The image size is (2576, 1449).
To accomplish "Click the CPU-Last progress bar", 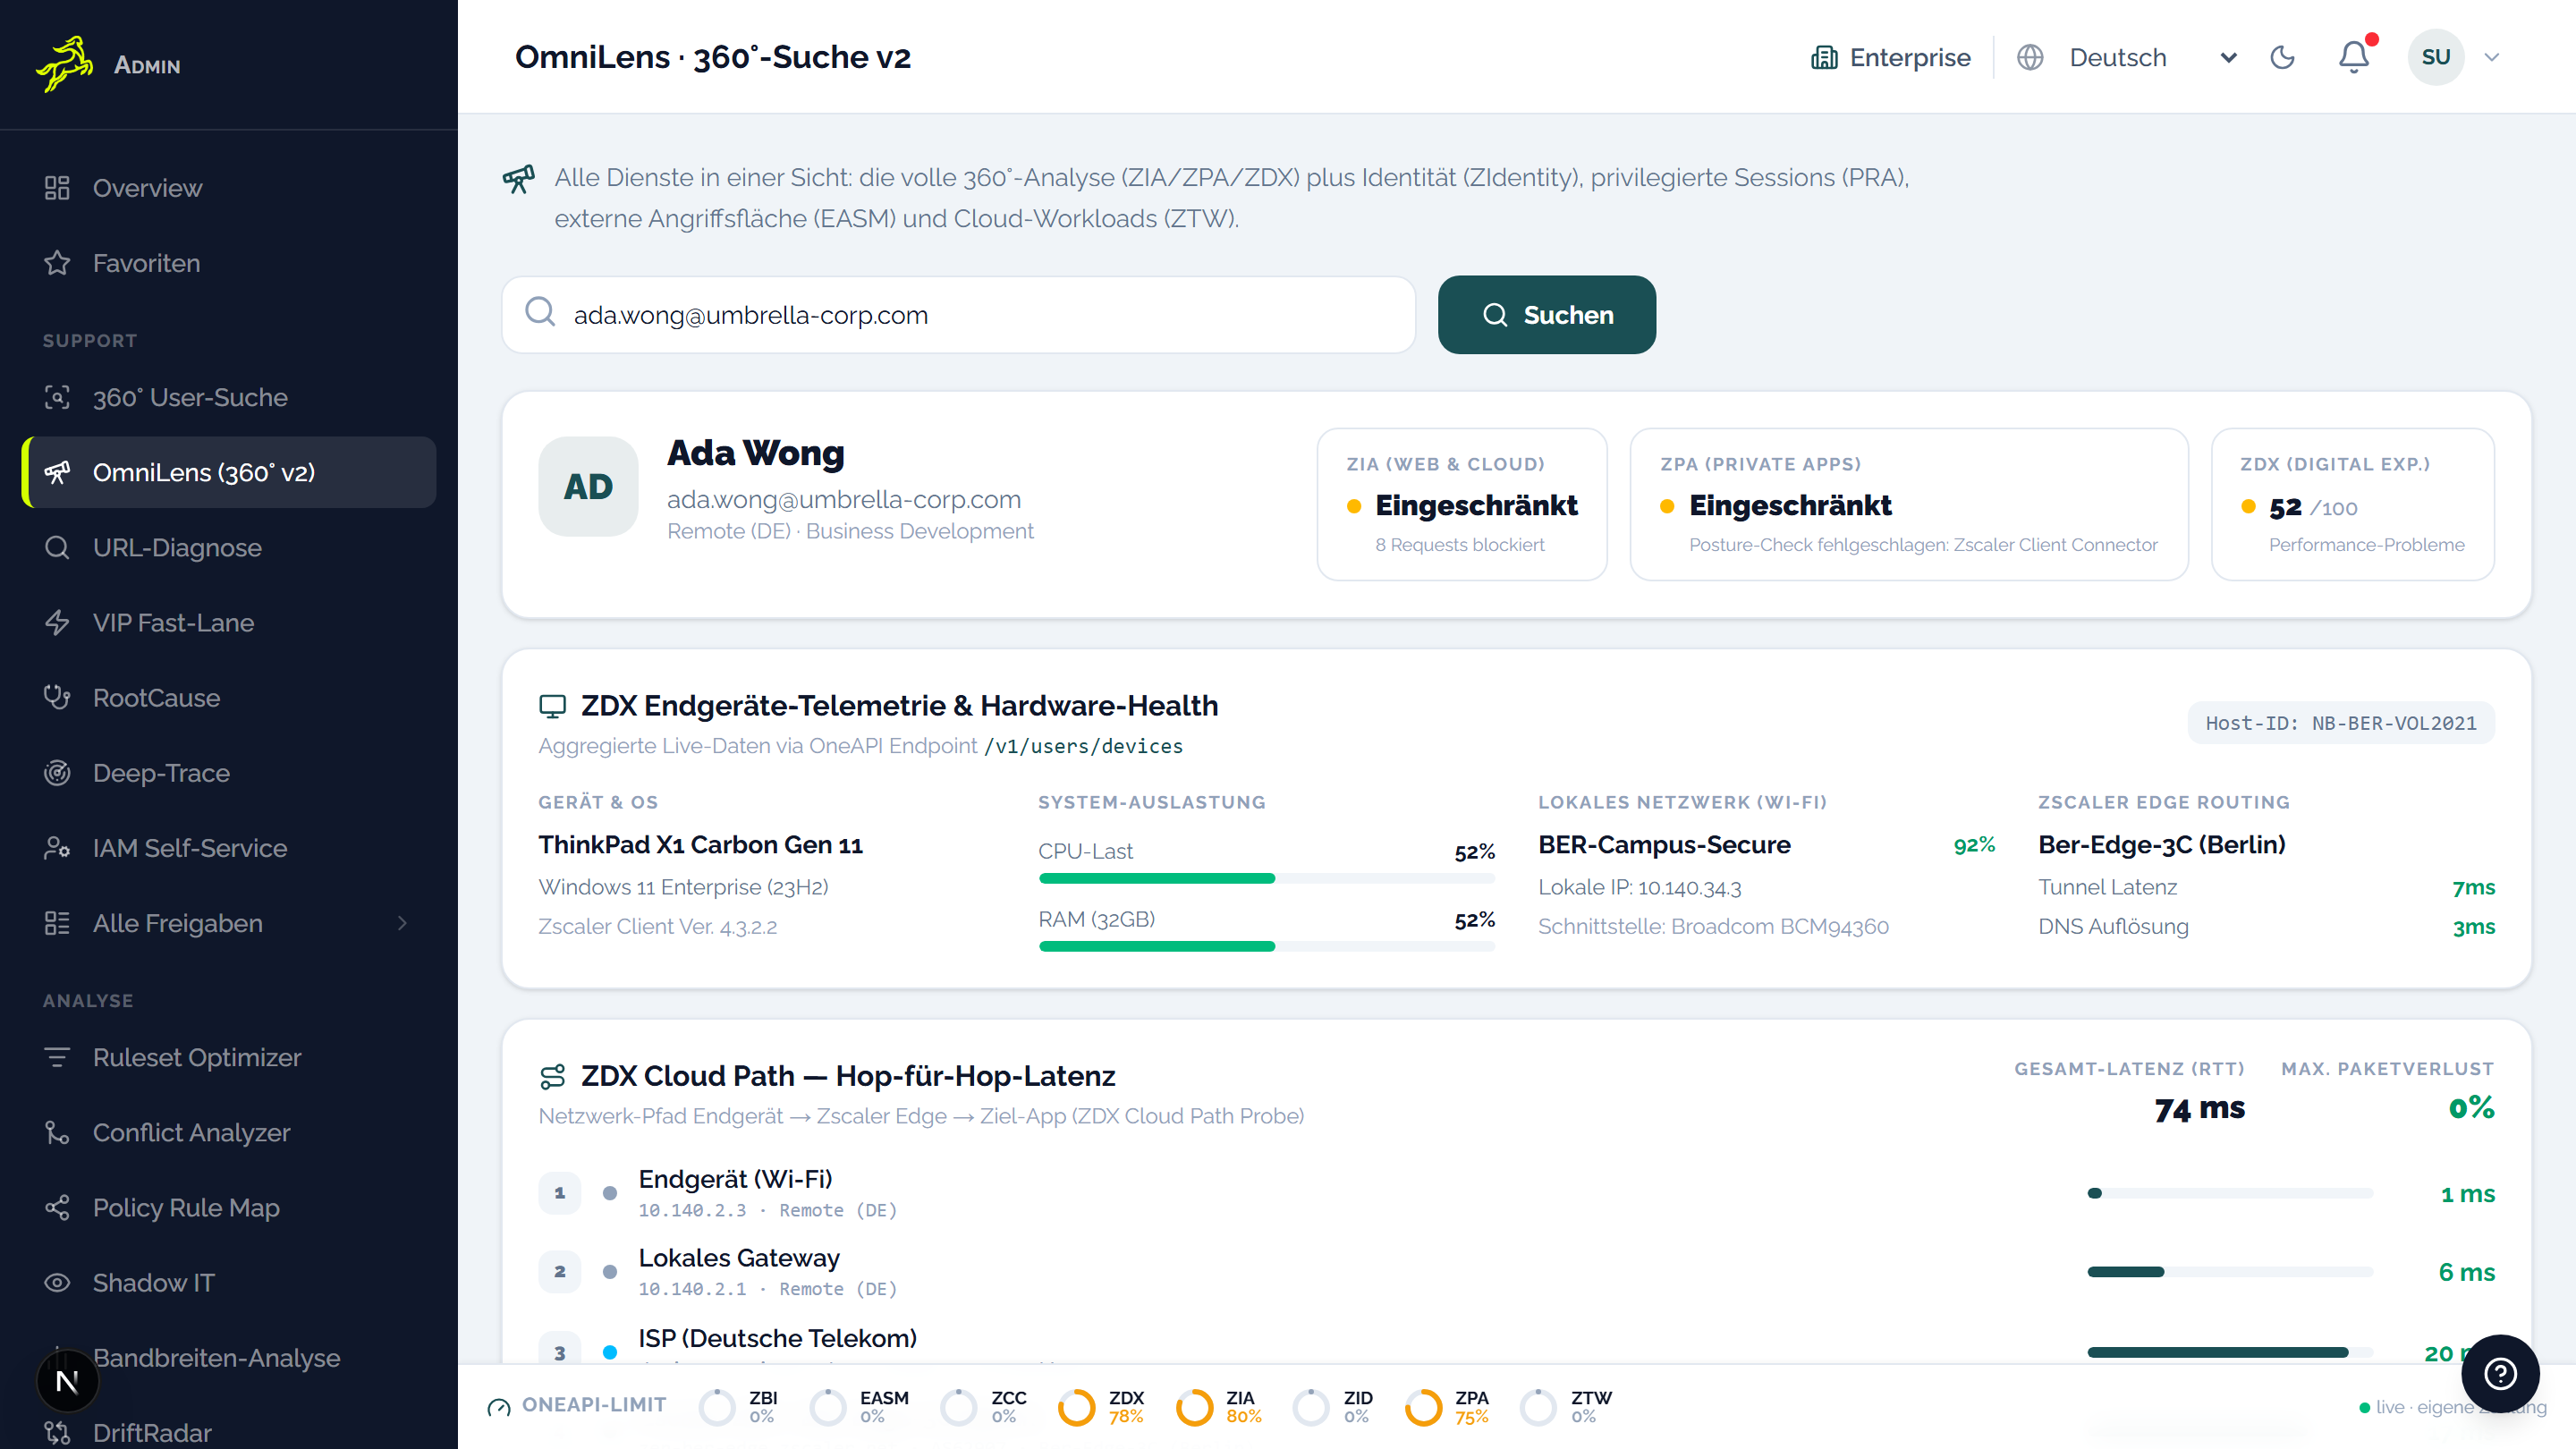I will [x=1266, y=878].
